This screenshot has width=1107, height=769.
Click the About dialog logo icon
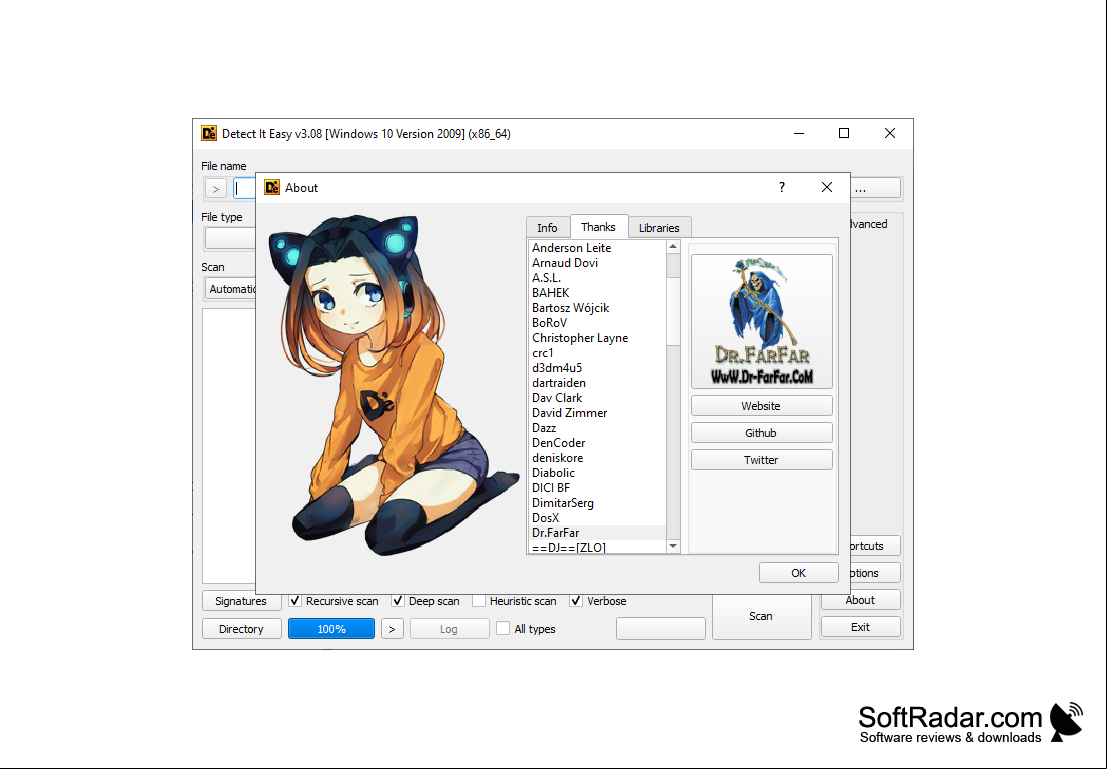(272, 187)
